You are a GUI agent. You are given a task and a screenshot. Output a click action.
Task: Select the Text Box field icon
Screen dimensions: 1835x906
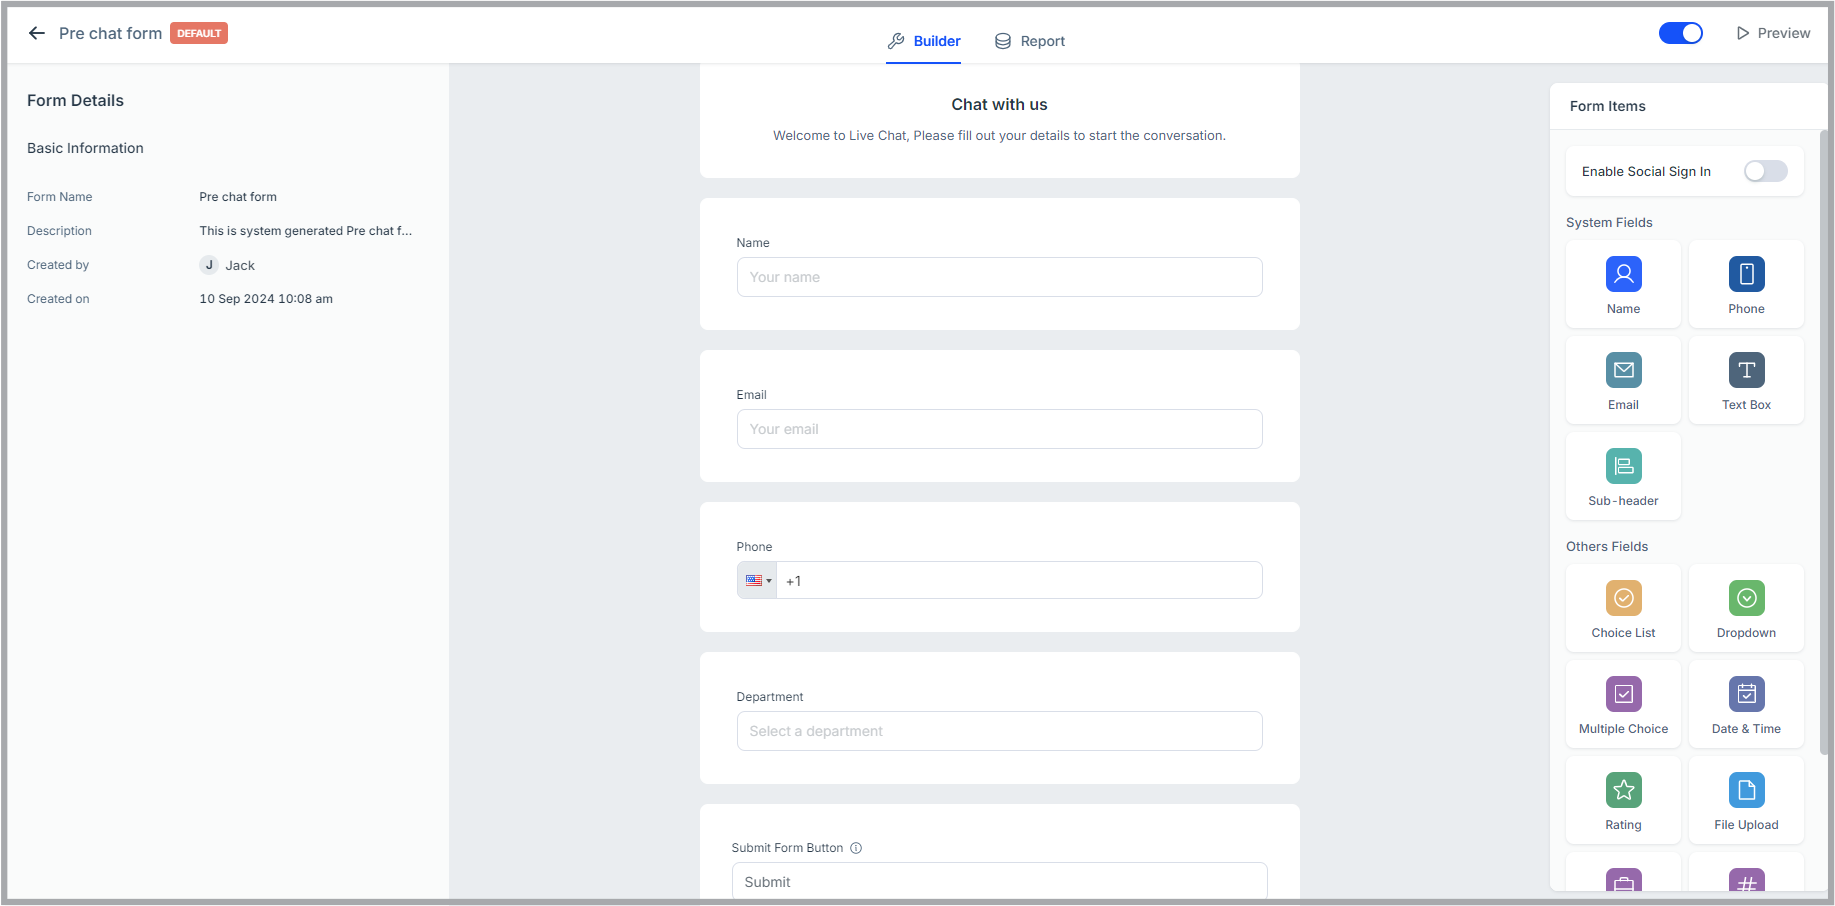(x=1746, y=379)
